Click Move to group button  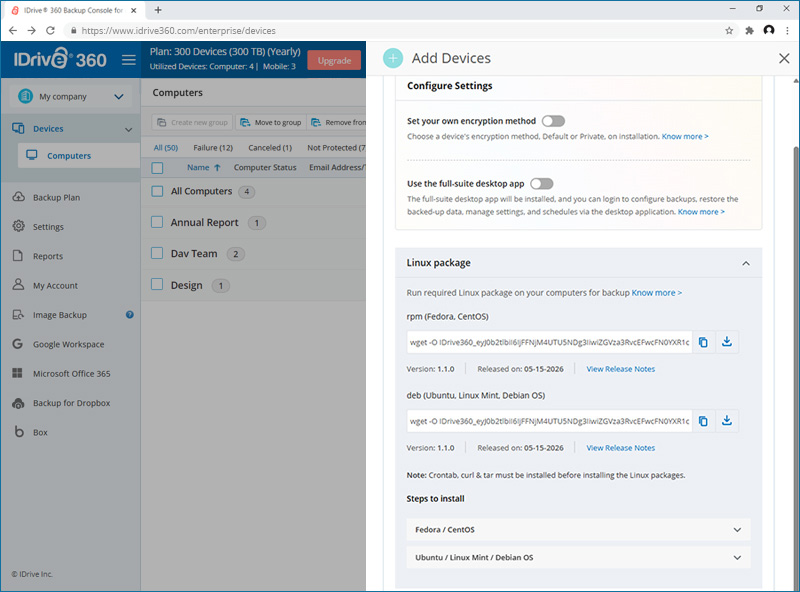(271, 122)
